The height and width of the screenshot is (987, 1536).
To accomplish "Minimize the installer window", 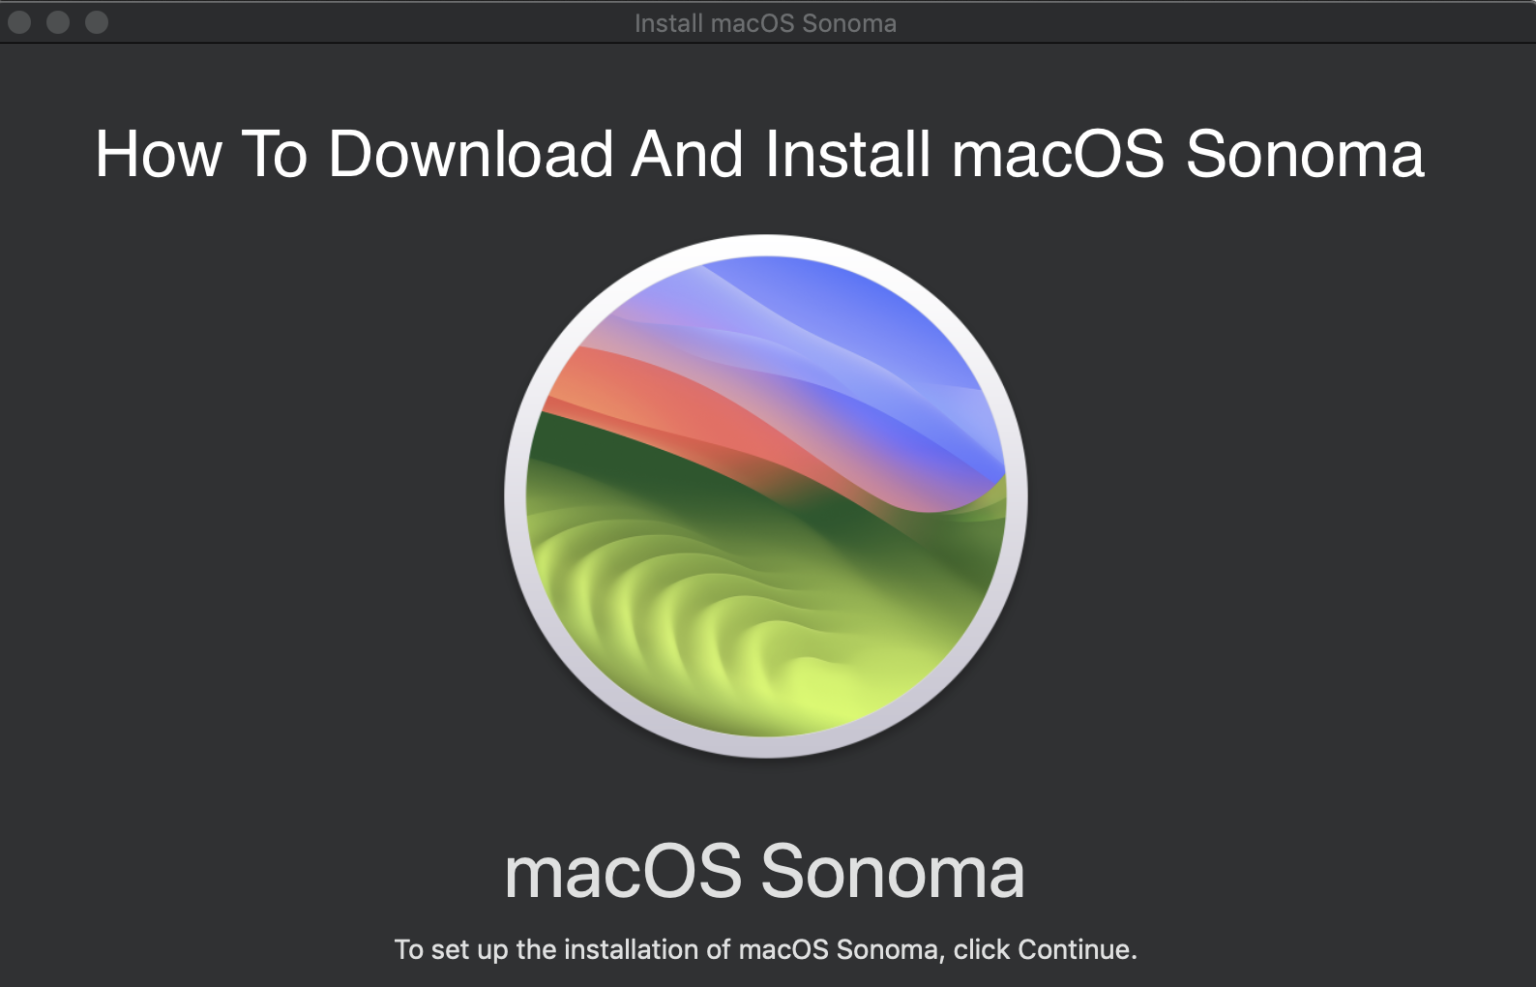I will tap(58, 22).
